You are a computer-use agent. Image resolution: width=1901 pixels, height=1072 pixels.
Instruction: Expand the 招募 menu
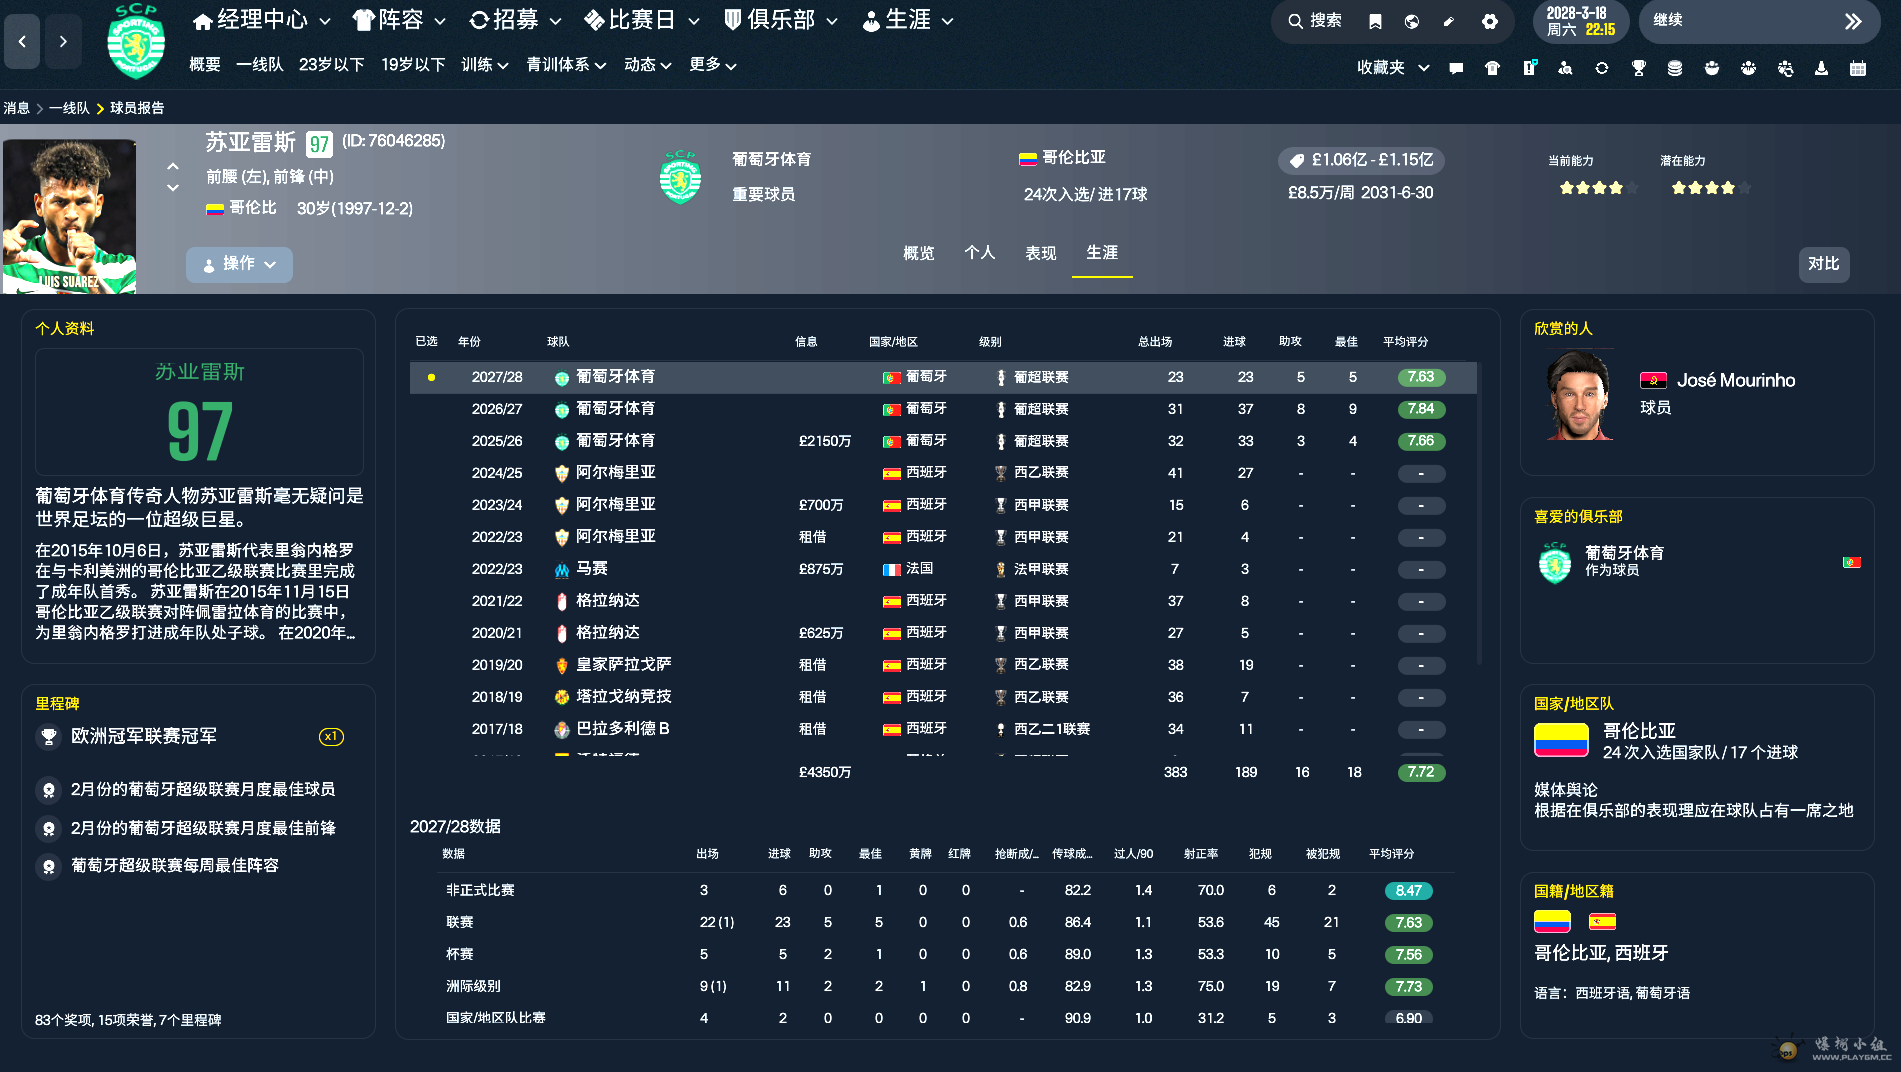click(x=516, y=20)
